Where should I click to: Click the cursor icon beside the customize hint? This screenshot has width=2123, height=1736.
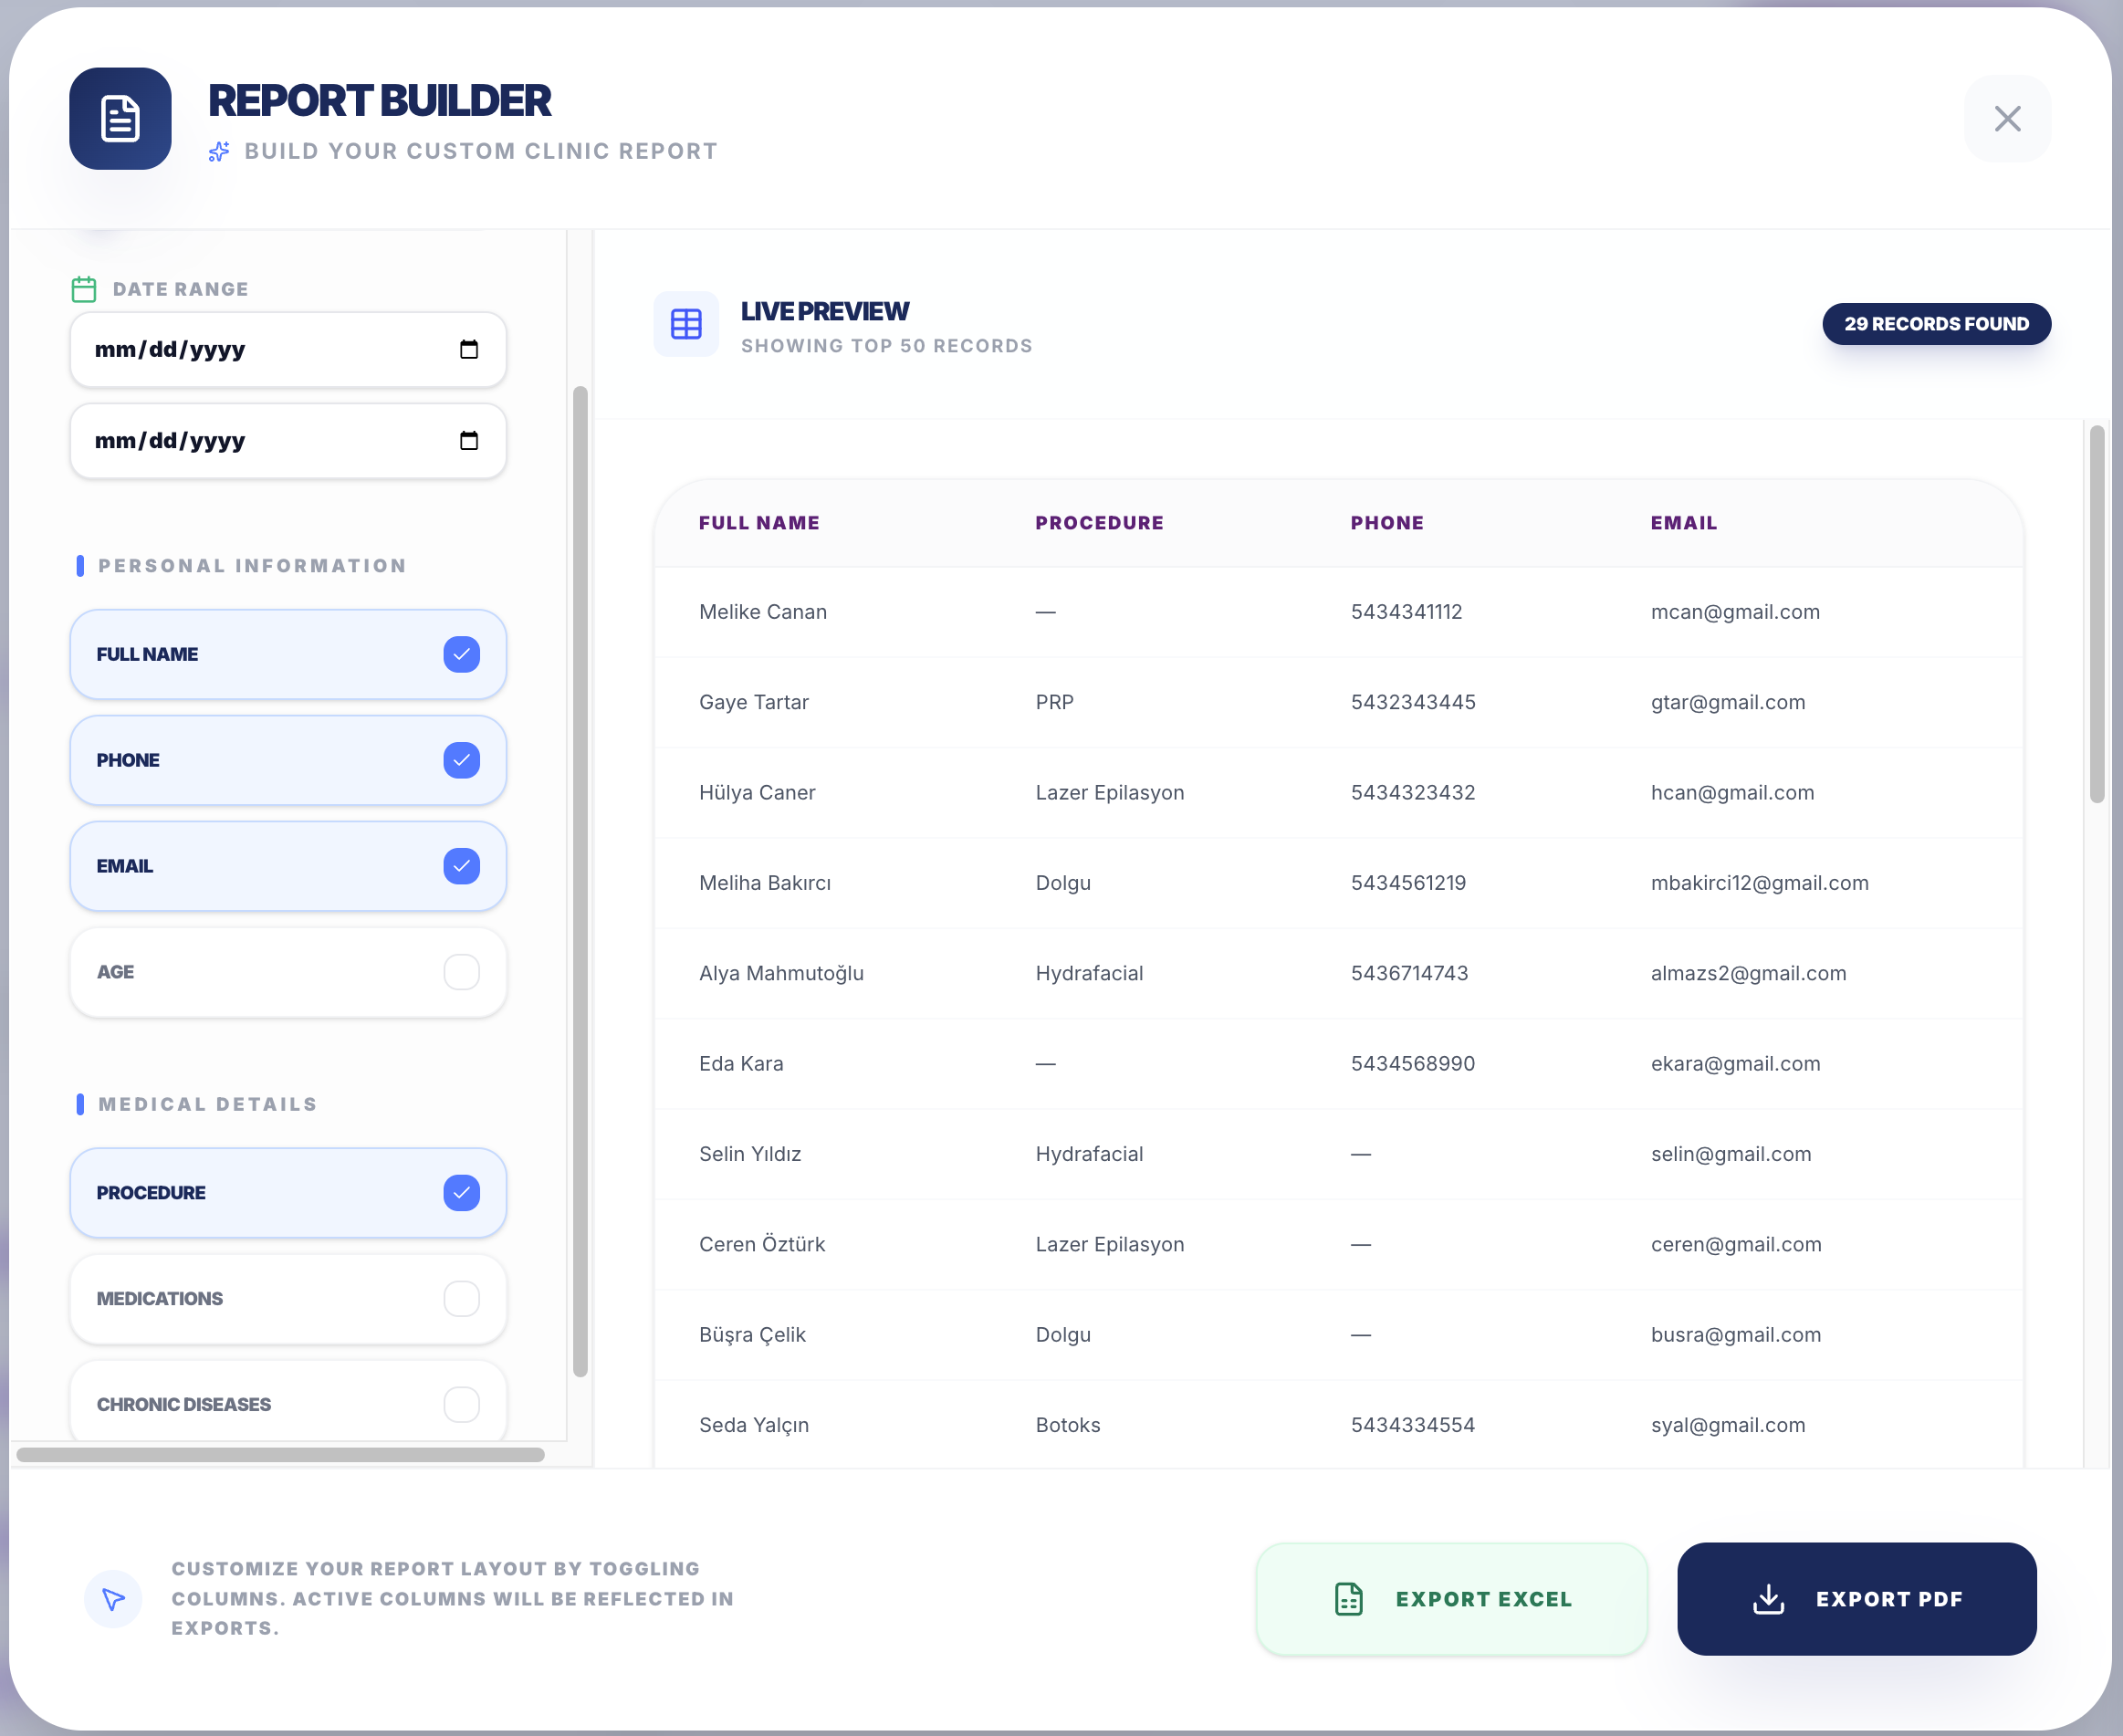(113, 1598)
